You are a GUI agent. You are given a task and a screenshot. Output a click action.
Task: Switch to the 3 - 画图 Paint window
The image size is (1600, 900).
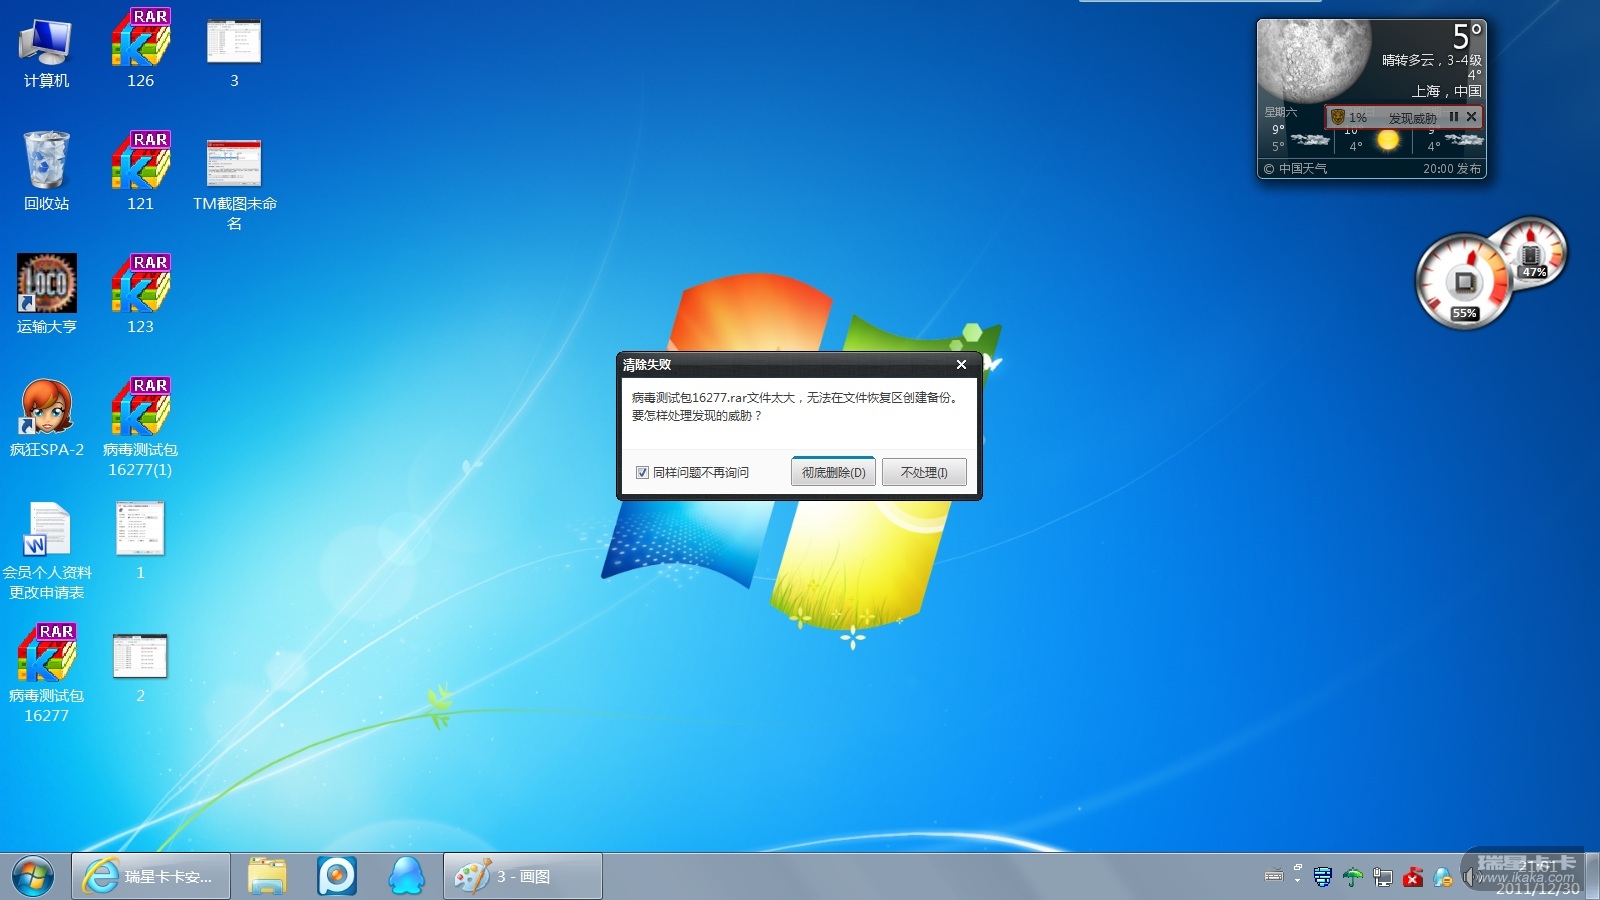click(x=523, y=876)
